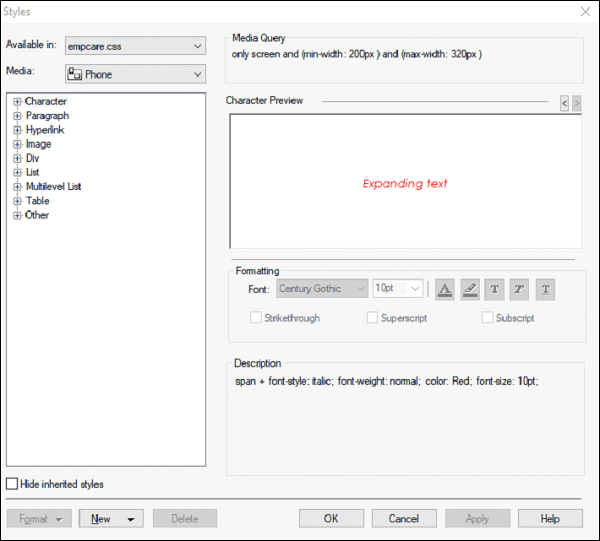Viewport: 600px width, 541px height.
Task: Toggle the underline T icon
Action: [545, 289]
